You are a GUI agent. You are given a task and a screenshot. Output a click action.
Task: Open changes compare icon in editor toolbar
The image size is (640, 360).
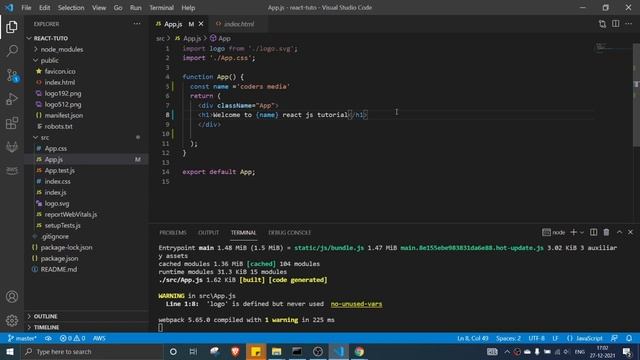tap(602, 24)
